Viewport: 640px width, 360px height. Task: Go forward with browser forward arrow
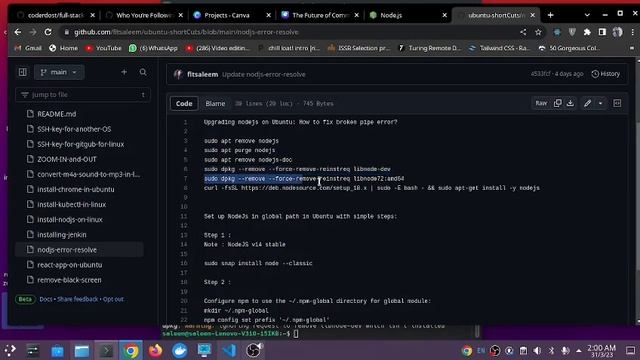[33, 32]
